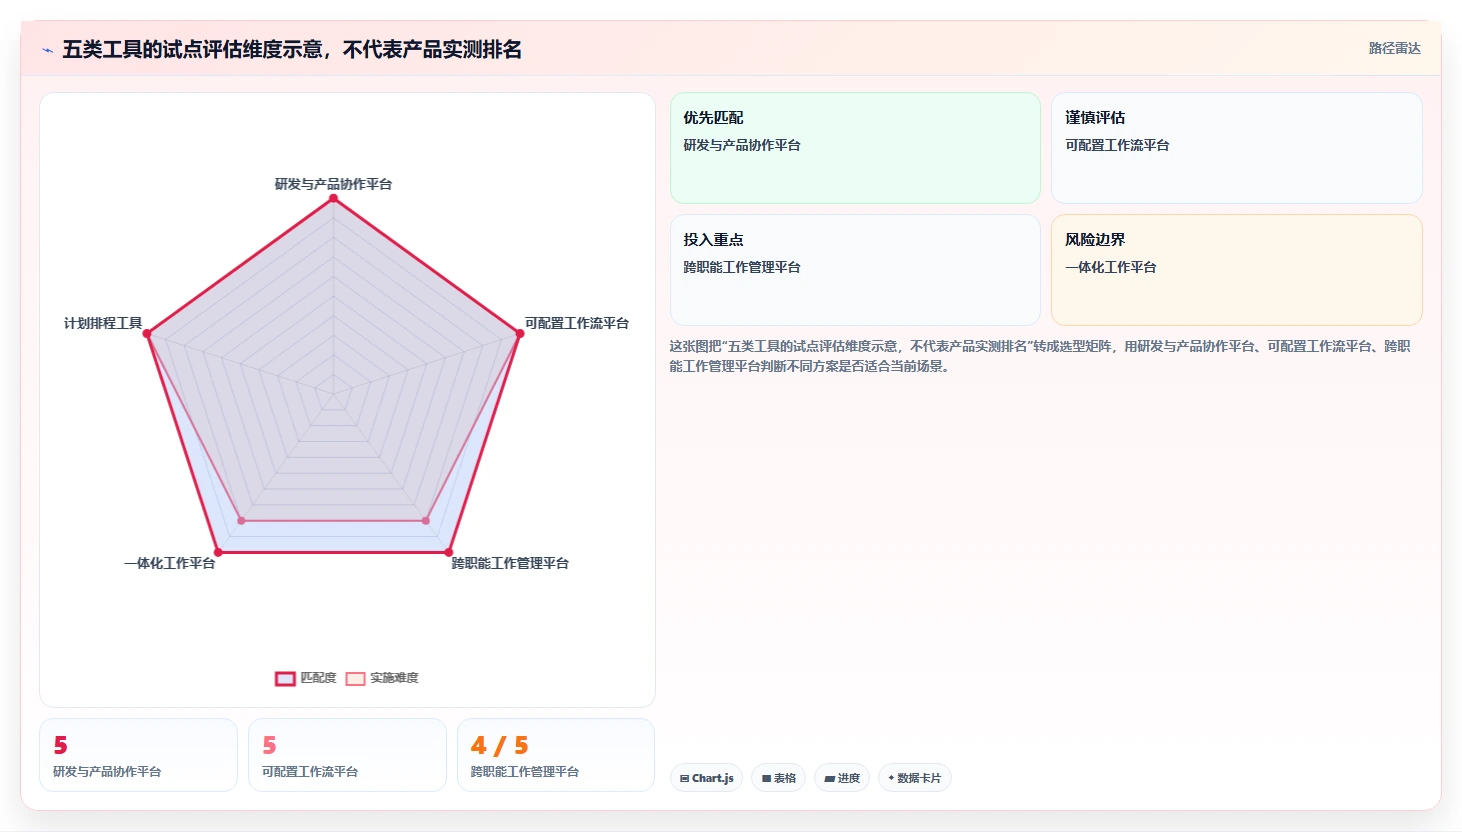This screenshot has width=1462, height=832.
Task: Click pink inner point on 一体化工作平台 axis
Action: pos(241,521)
